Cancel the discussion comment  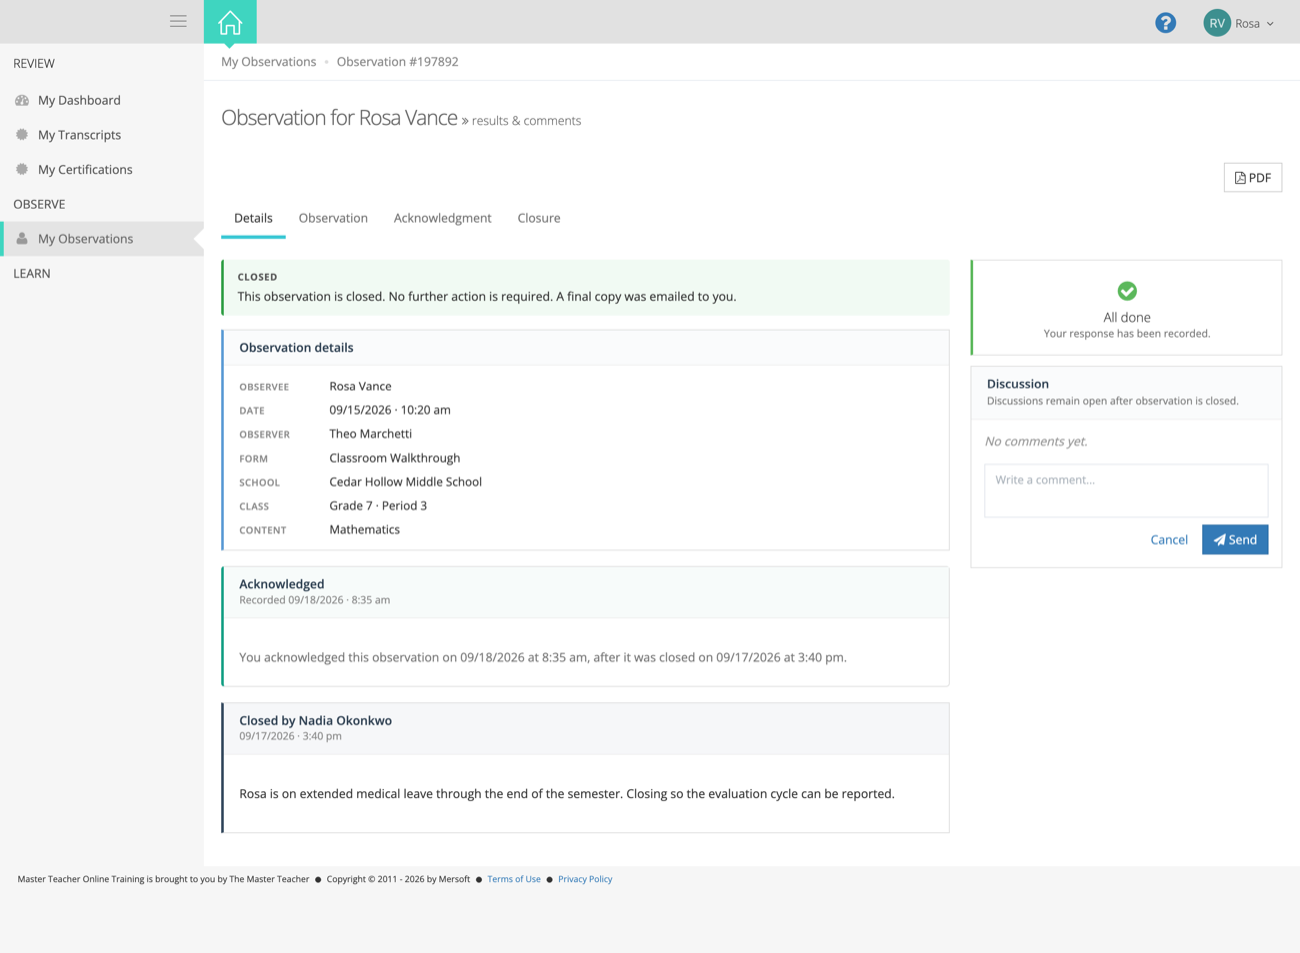click(1169, 540)
